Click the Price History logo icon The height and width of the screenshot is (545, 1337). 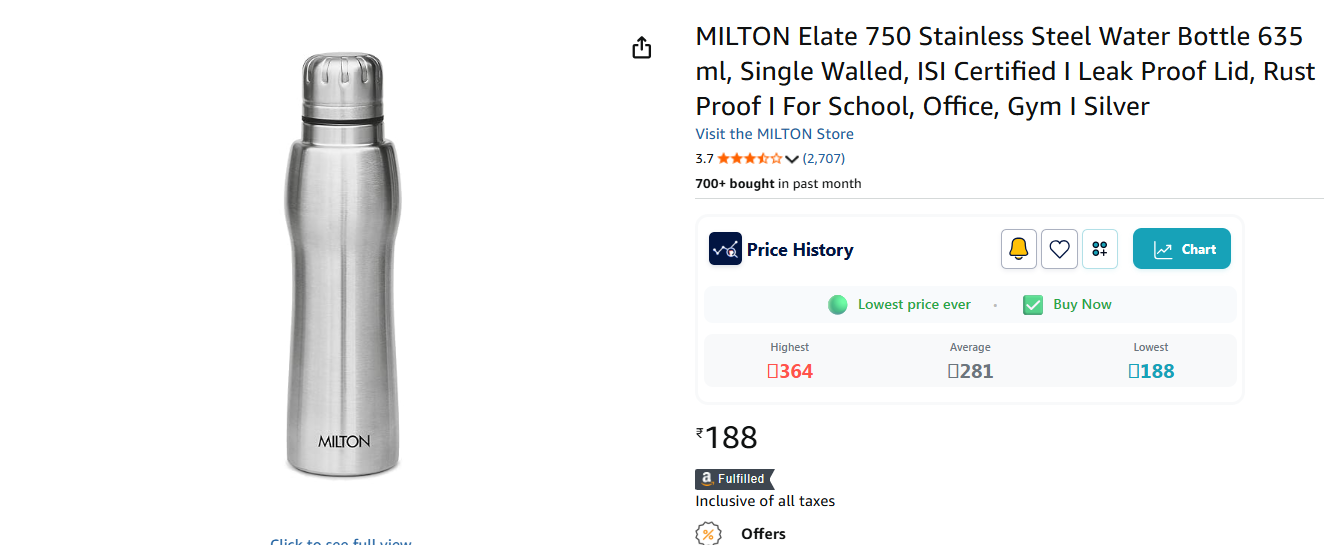point(725,249)
